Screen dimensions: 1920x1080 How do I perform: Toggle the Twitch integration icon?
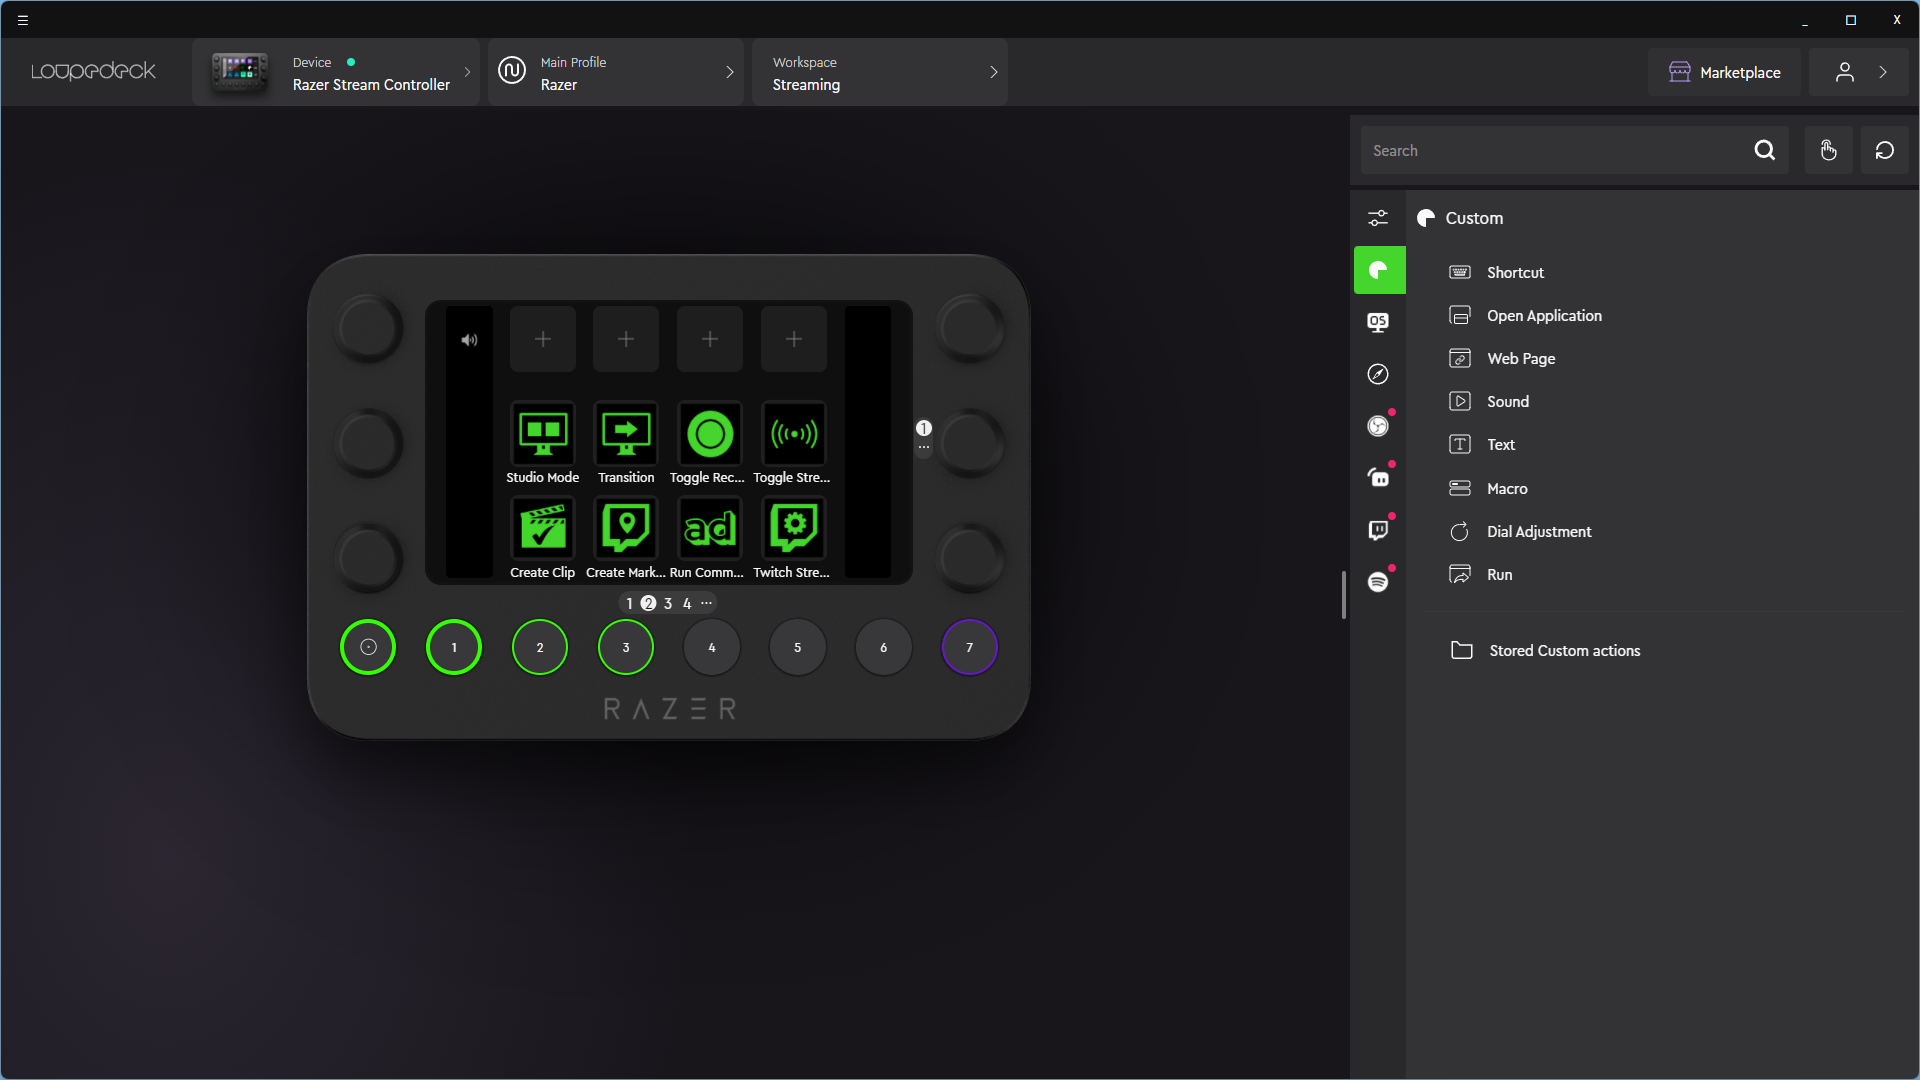[1379, 530]
